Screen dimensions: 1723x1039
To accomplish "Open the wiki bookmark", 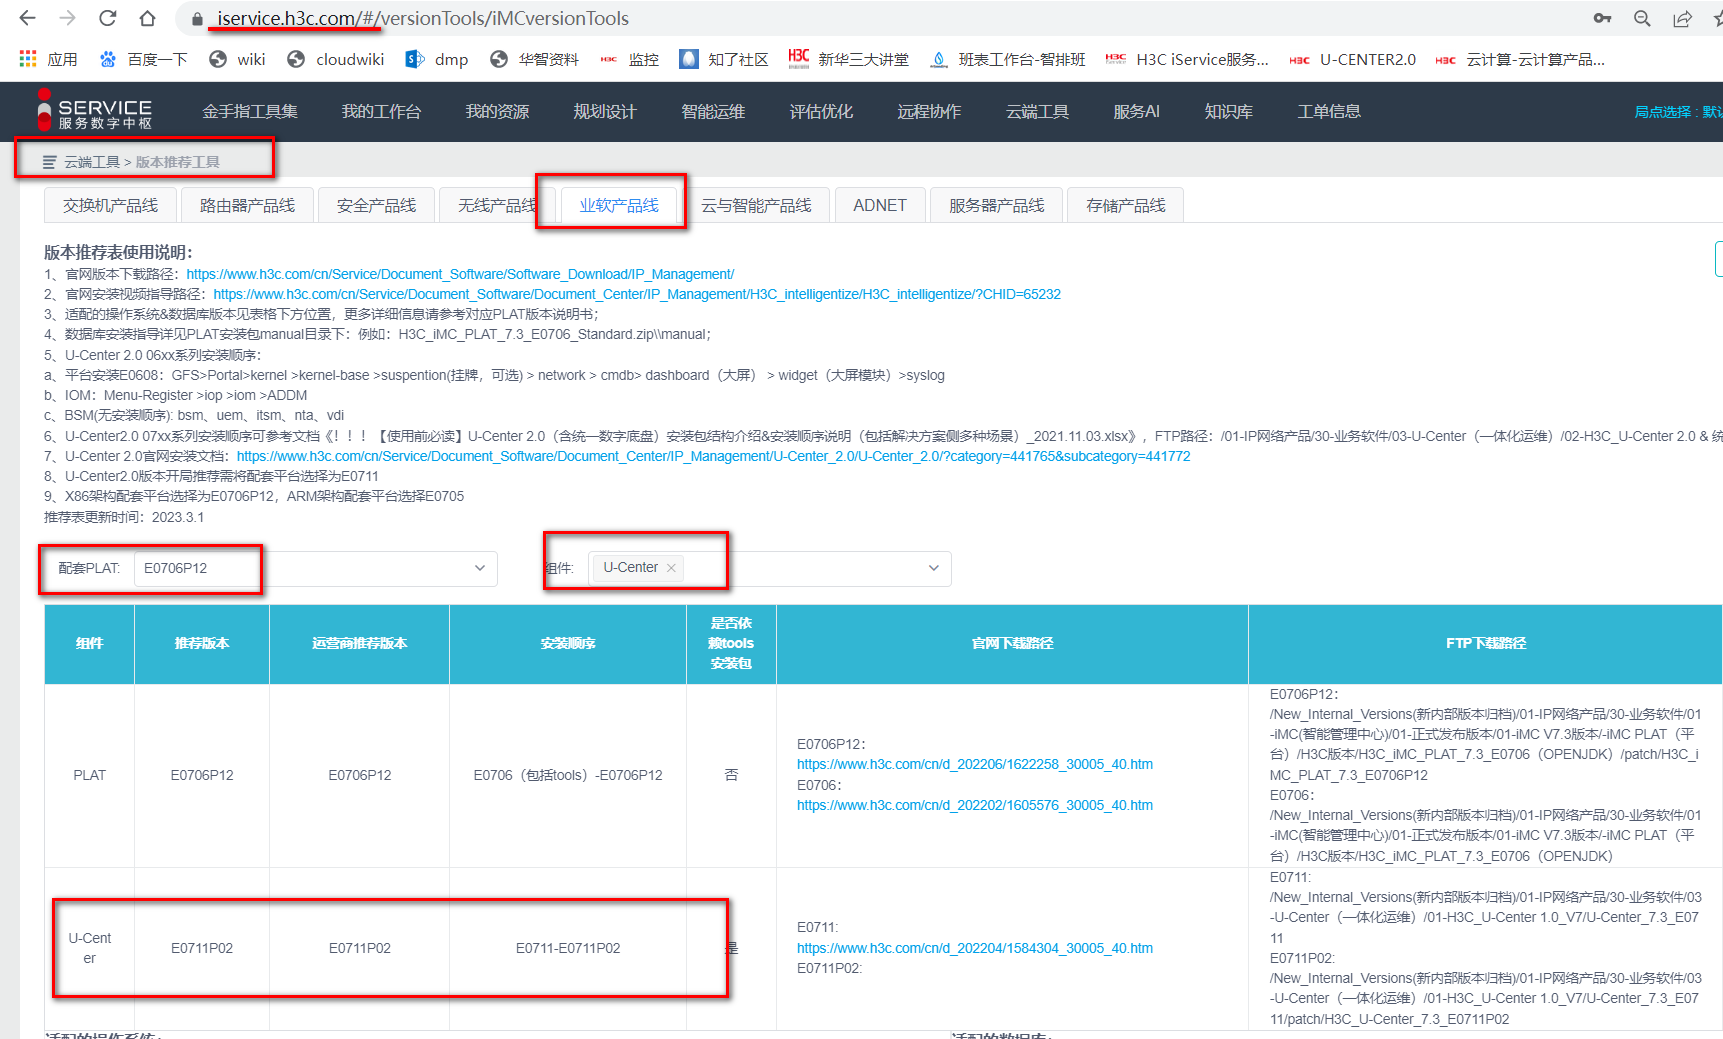I will tap(238, 59).
